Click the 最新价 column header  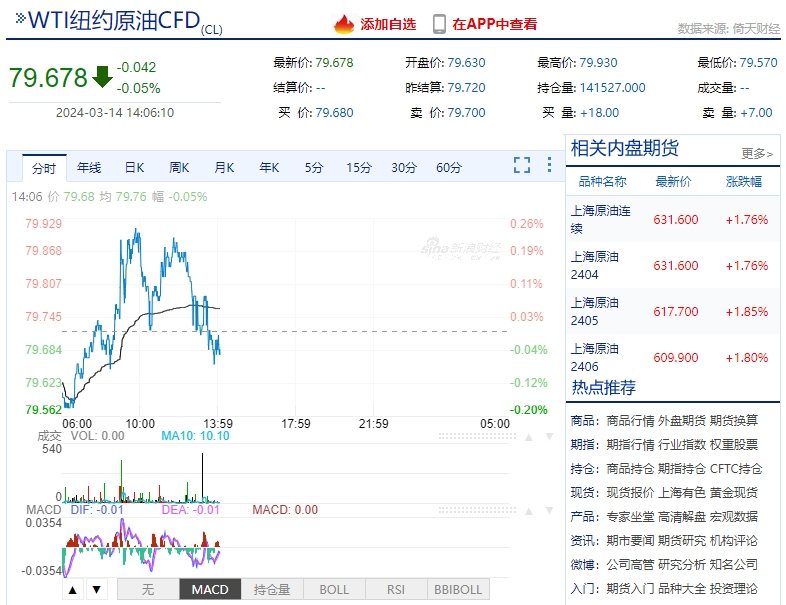point(673,181)
